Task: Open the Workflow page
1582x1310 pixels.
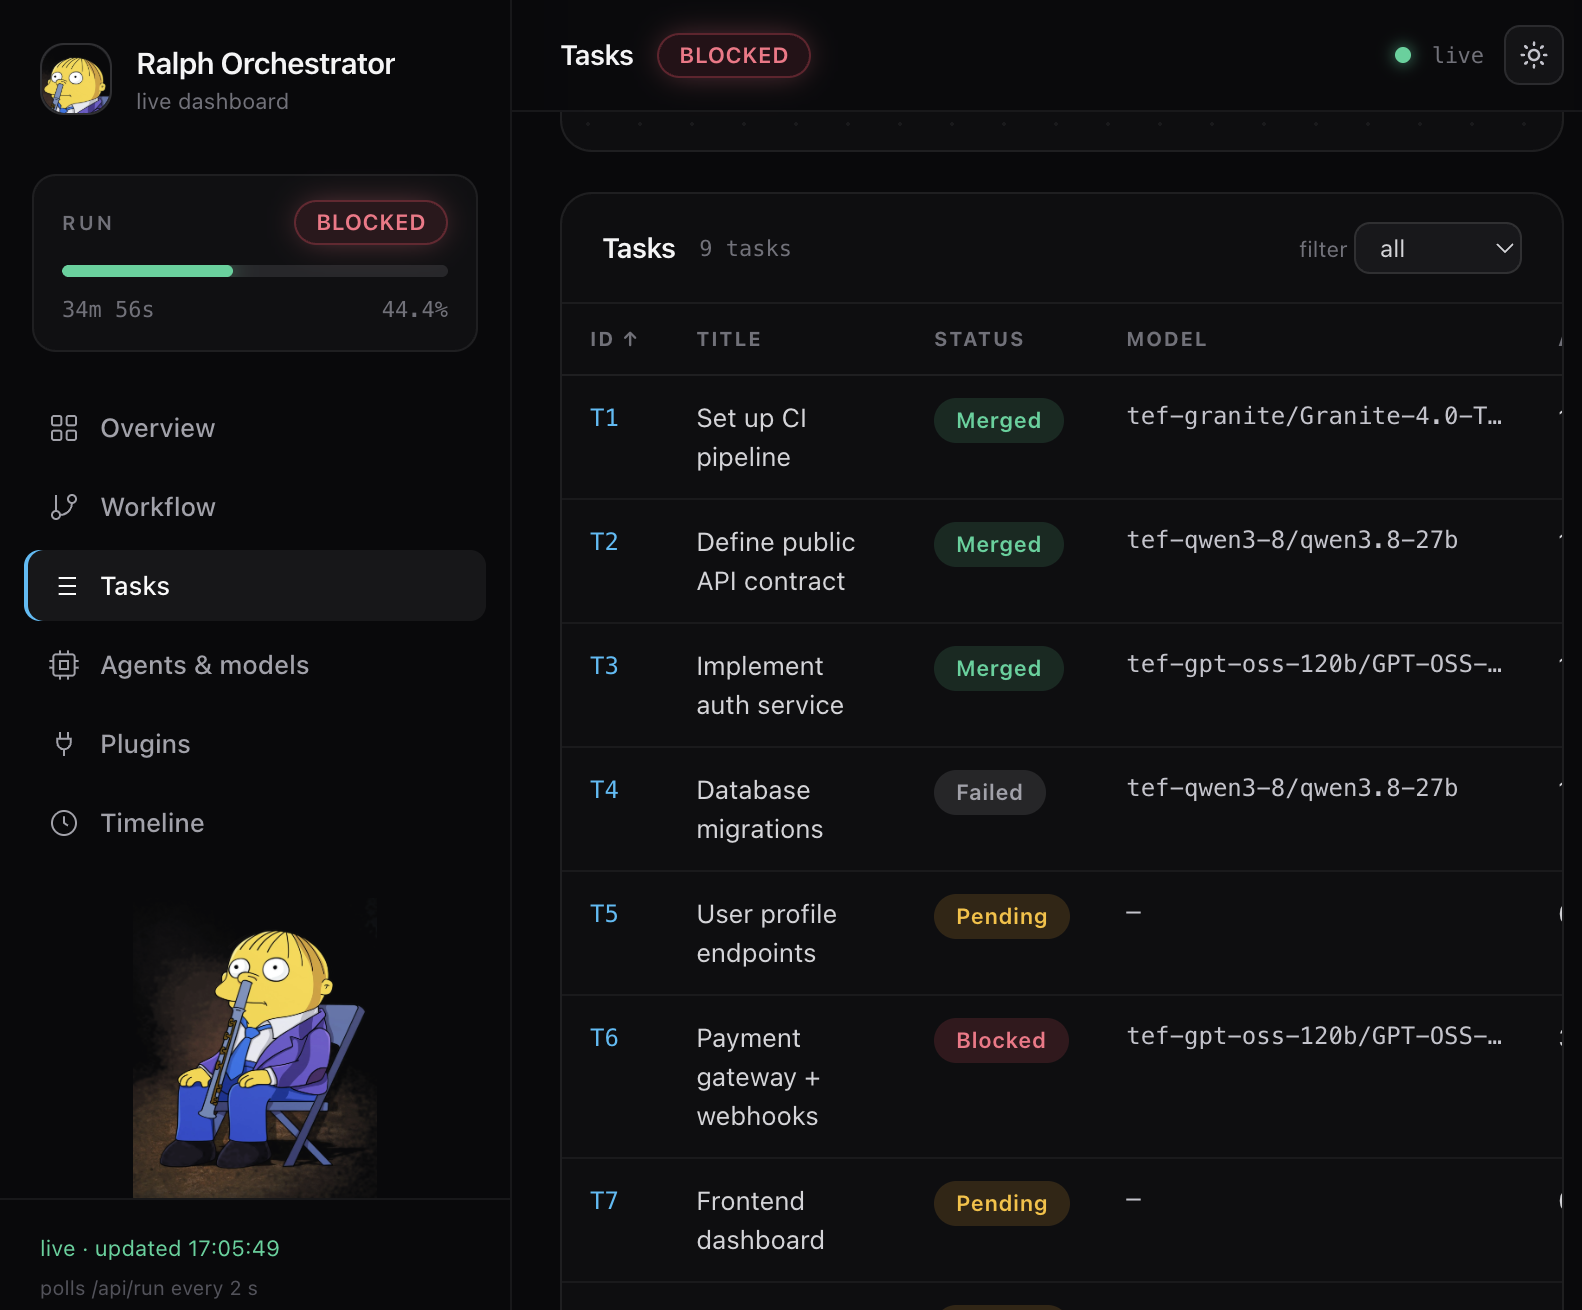Action: coord(255,507)
